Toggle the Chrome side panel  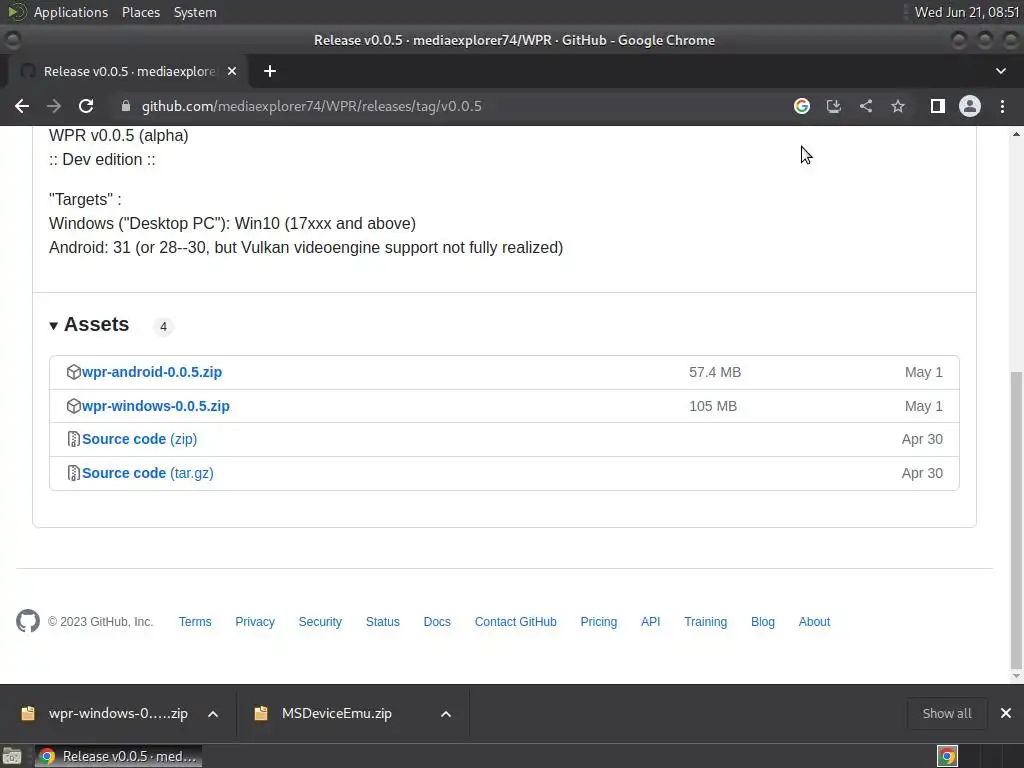[x=938, y=106]
